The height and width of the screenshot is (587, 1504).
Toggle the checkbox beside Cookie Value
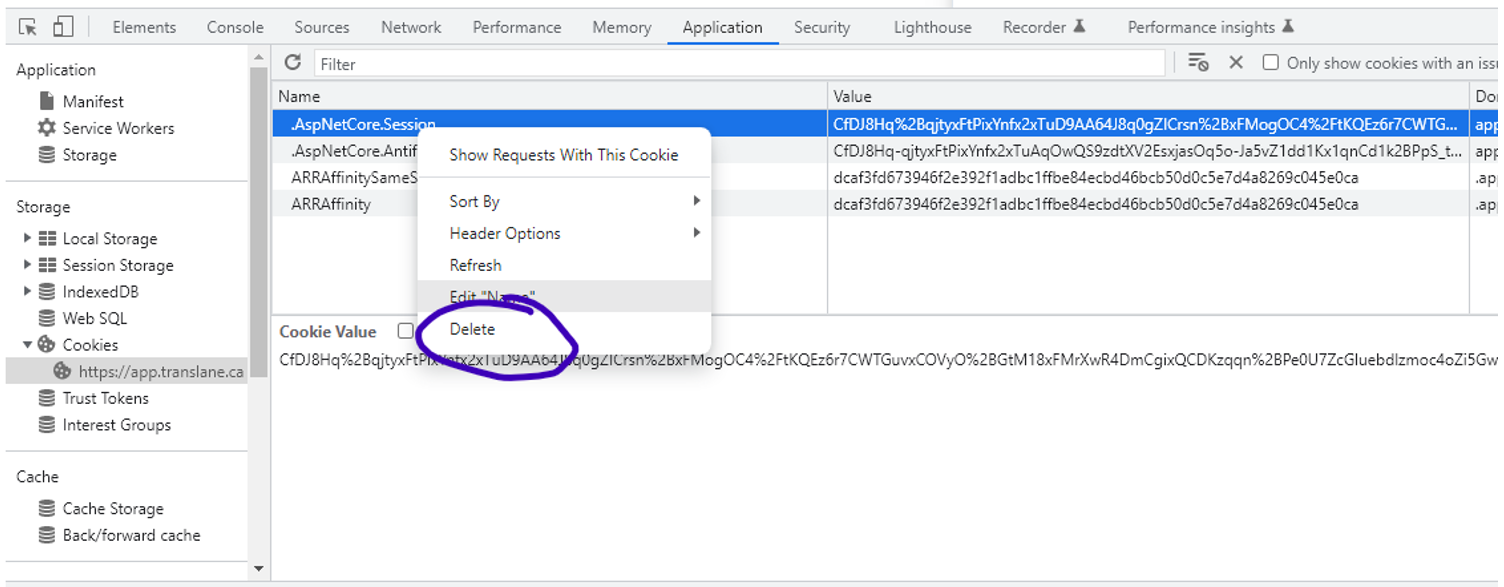(405, 331)
